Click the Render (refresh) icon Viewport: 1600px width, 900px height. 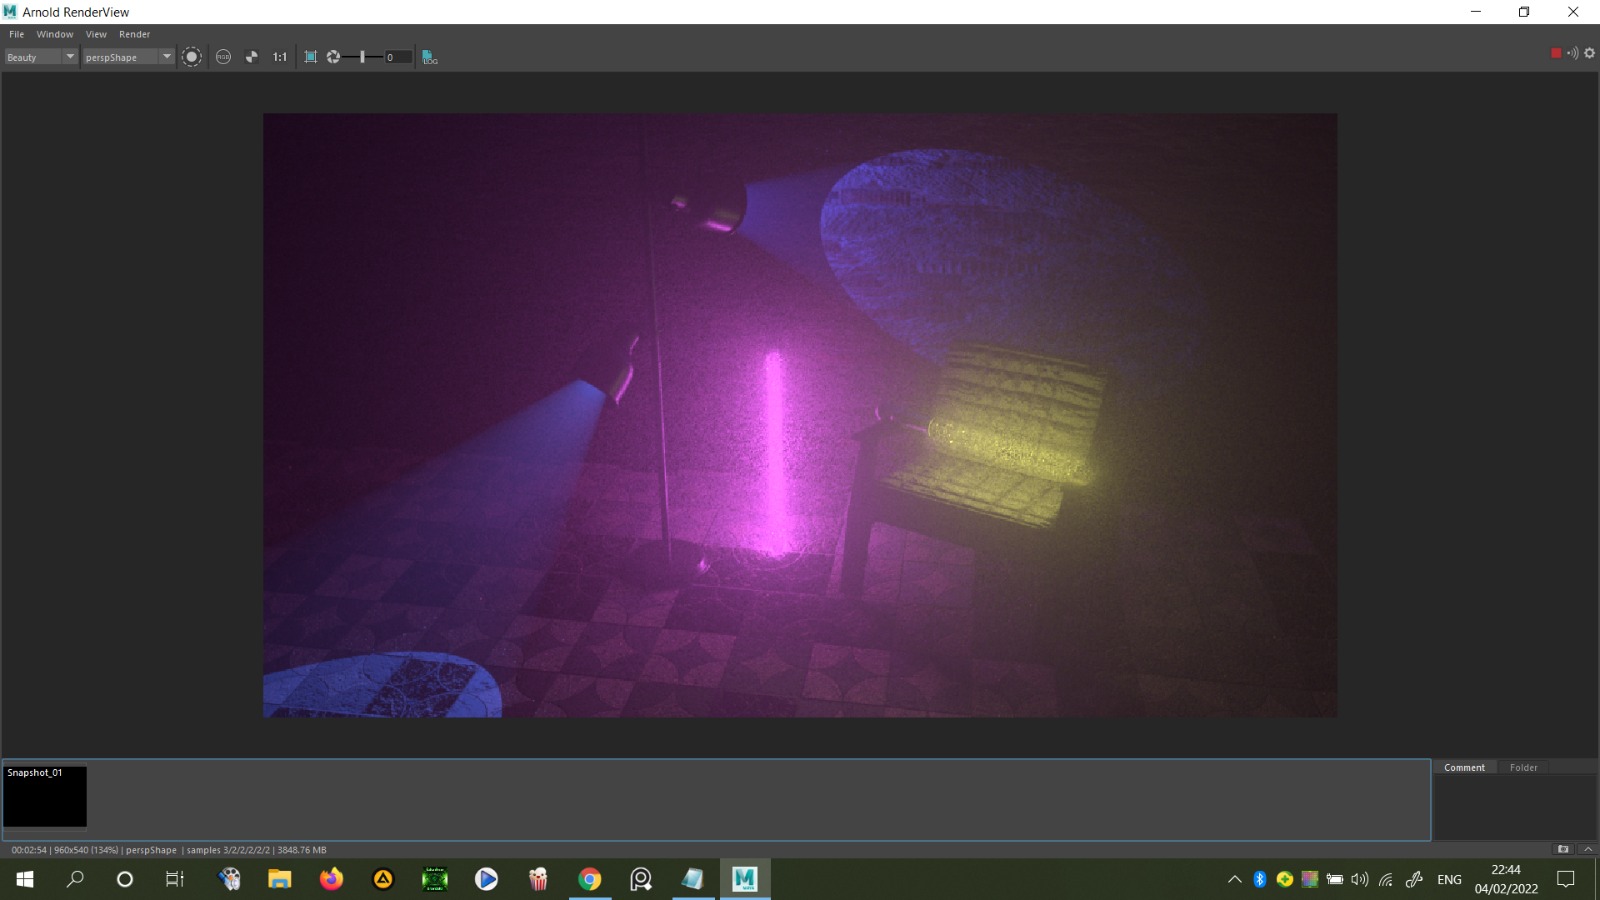coord(190,57)
